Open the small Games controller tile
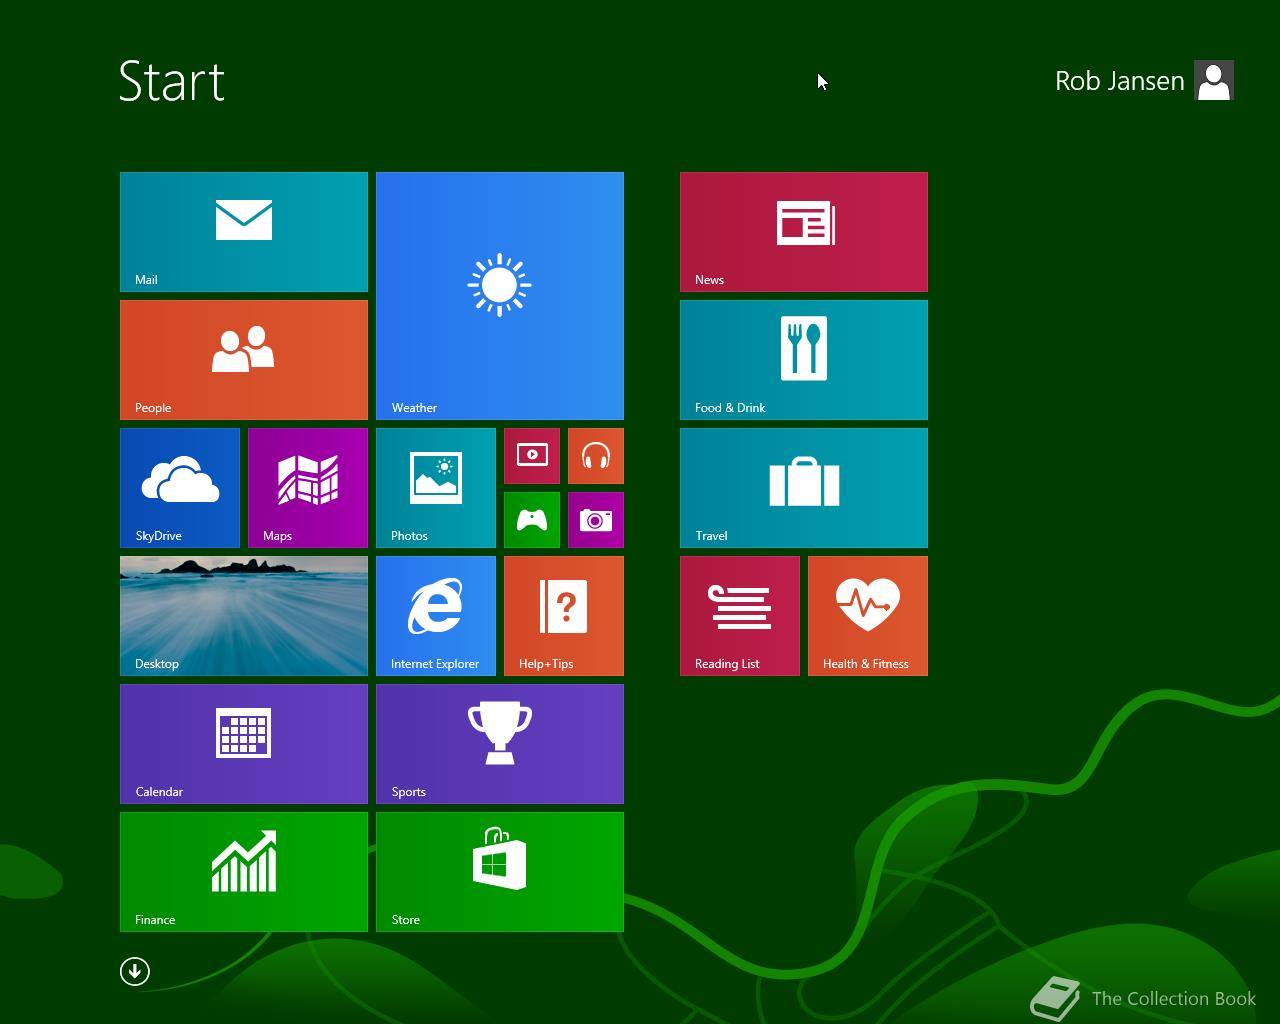 pos(532,520)
